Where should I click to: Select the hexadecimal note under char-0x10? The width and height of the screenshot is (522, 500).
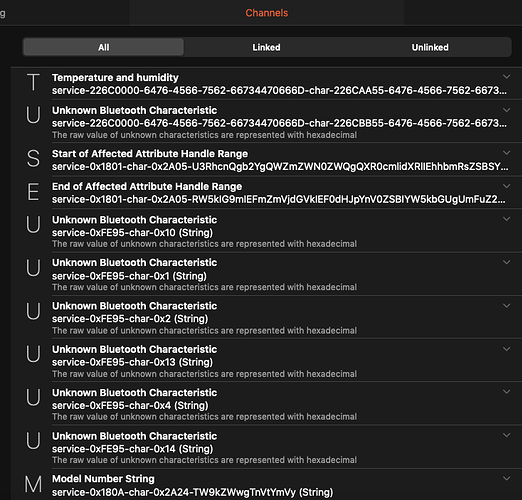pyautogui.click(x=204, y=244)
